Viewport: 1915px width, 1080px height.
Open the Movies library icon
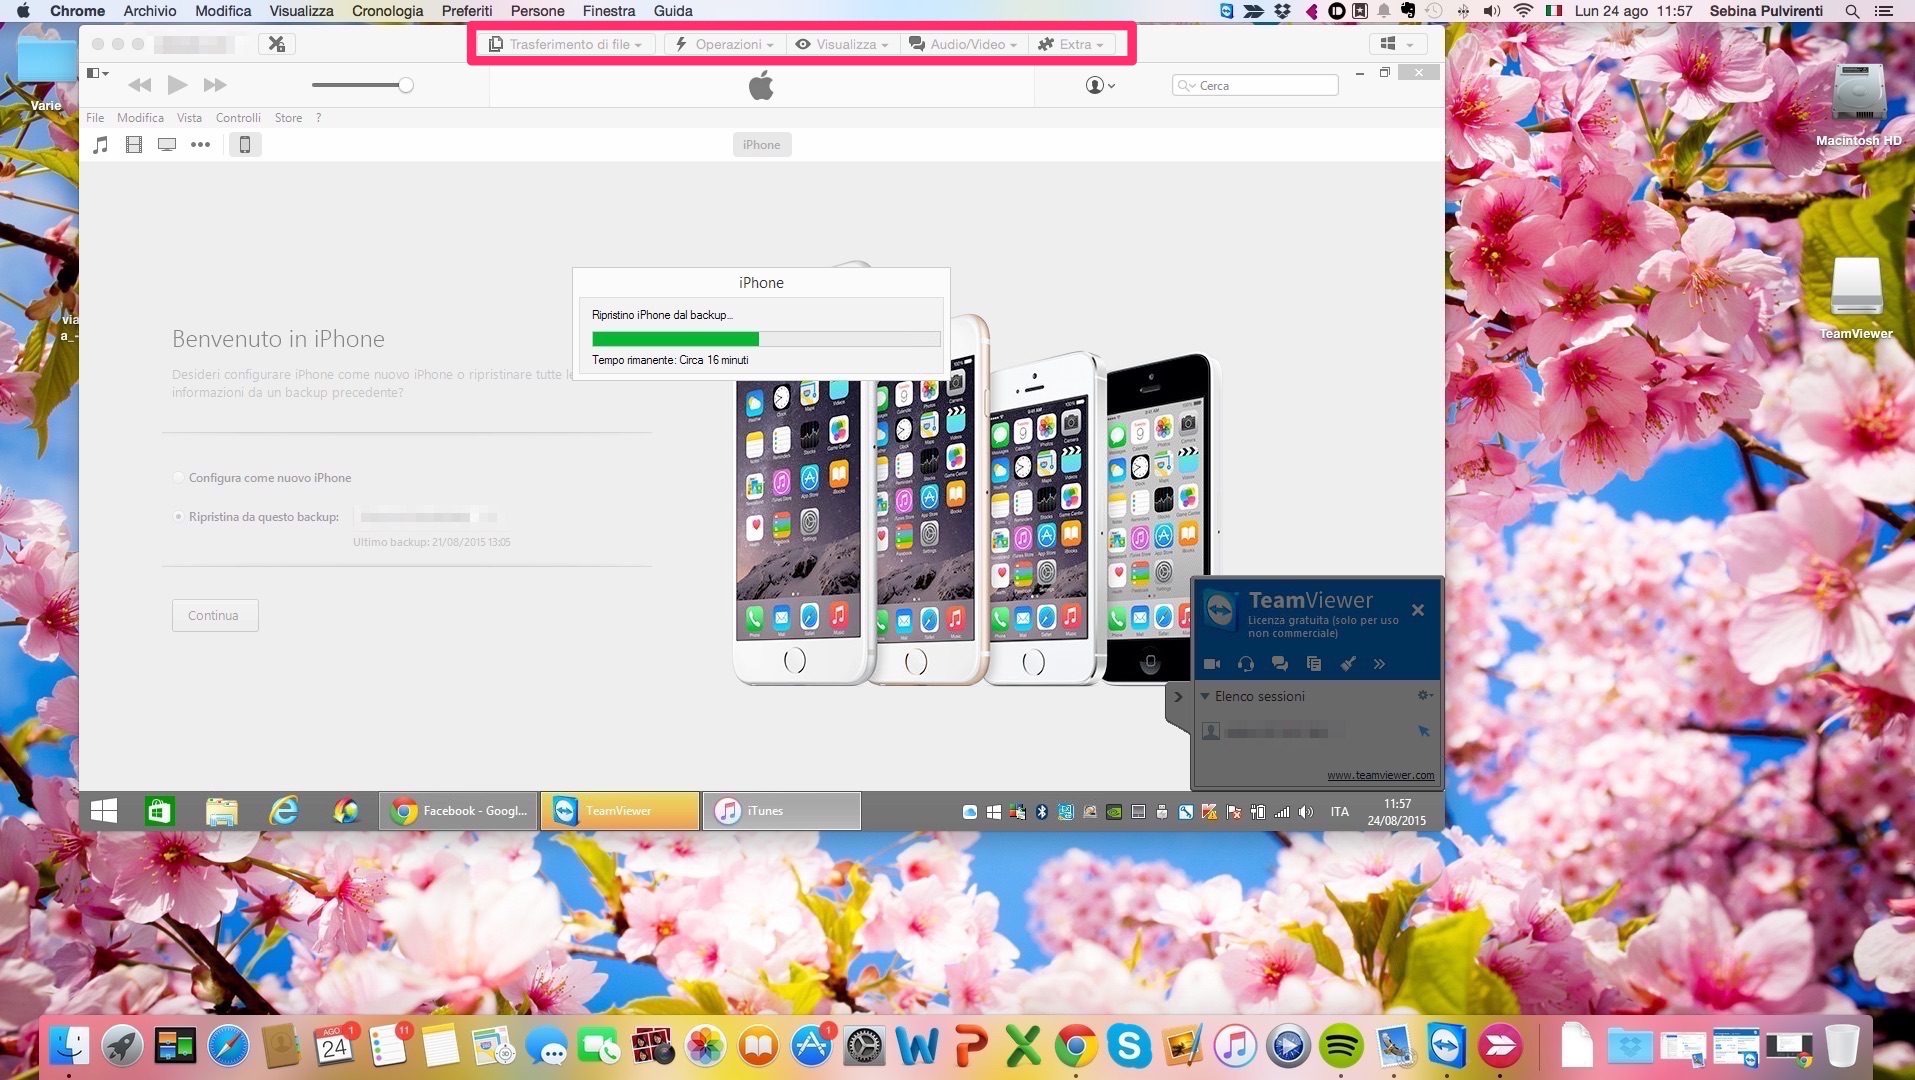click(134, 145)
